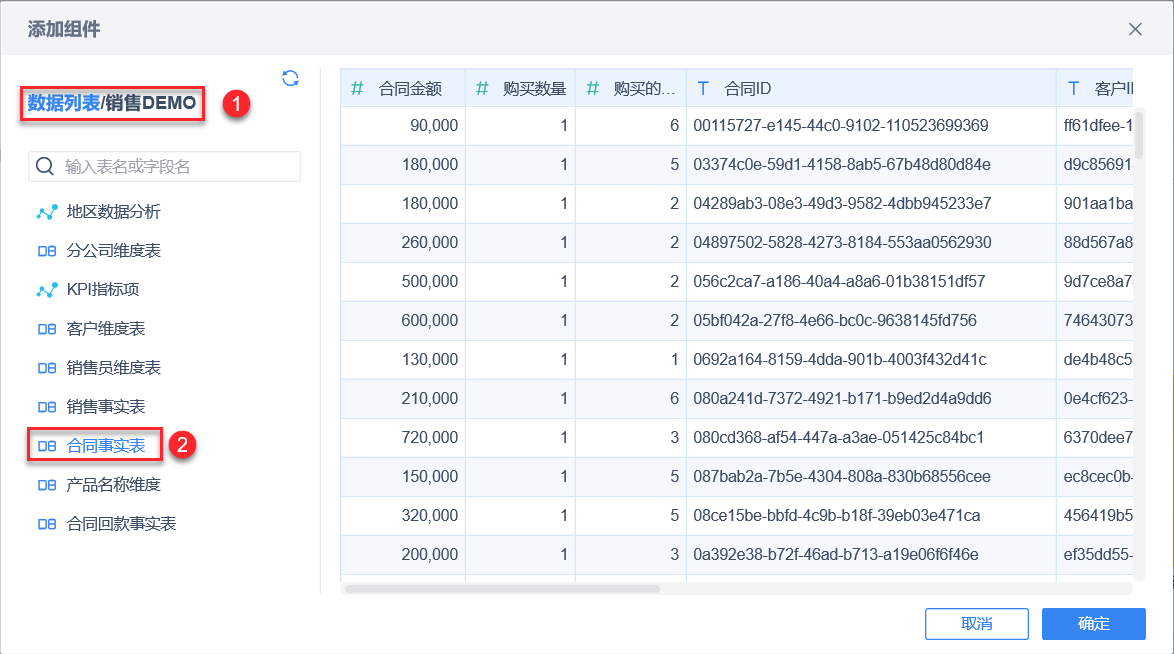Click 销售DEMO in the breadcrumb
Screen dimensions: 1174x654
150,103
